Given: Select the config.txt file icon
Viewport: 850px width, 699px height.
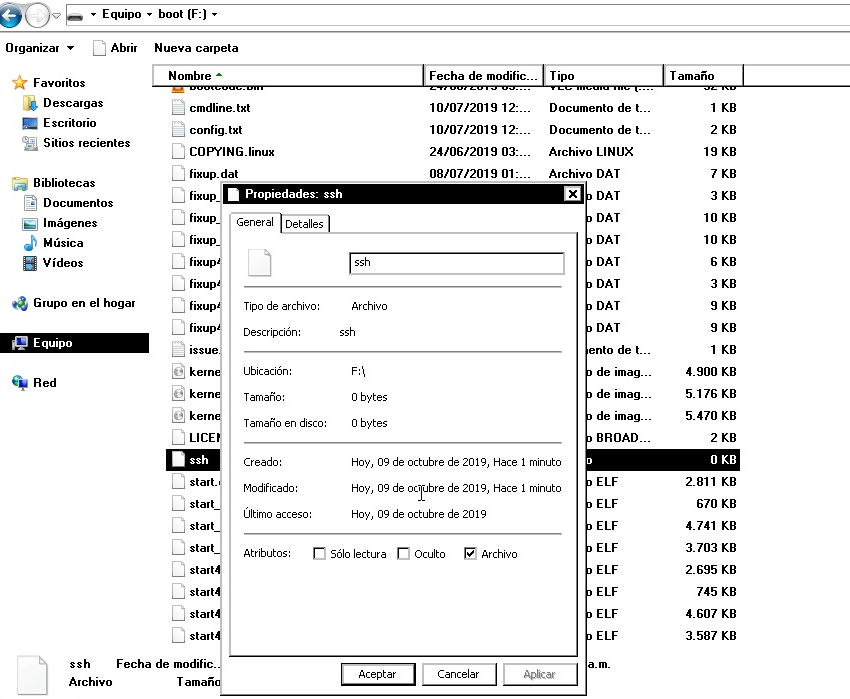Looking at the screenshot, I should pos(178,130).
